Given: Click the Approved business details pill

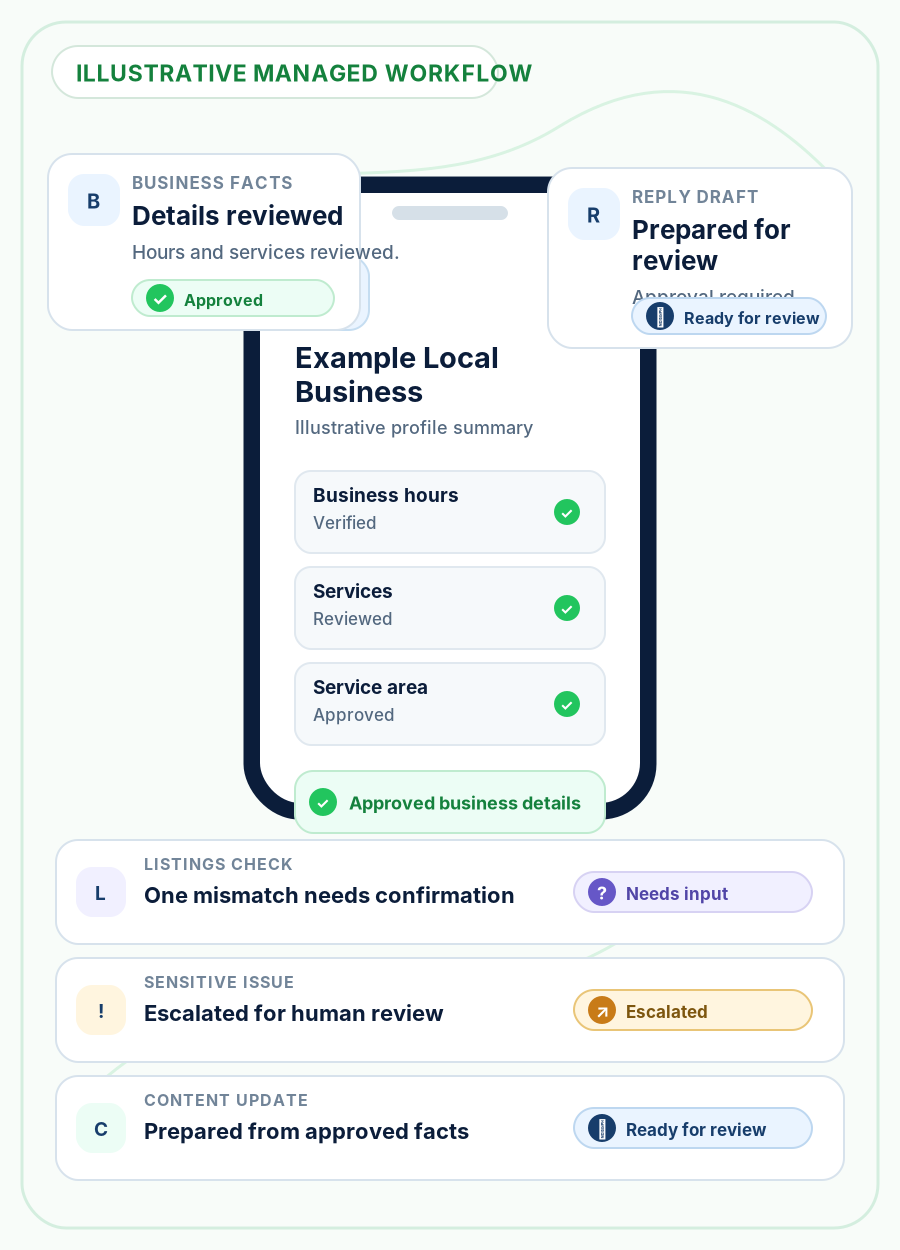Looking at the screenshot, I should click(x=450, y=802).
